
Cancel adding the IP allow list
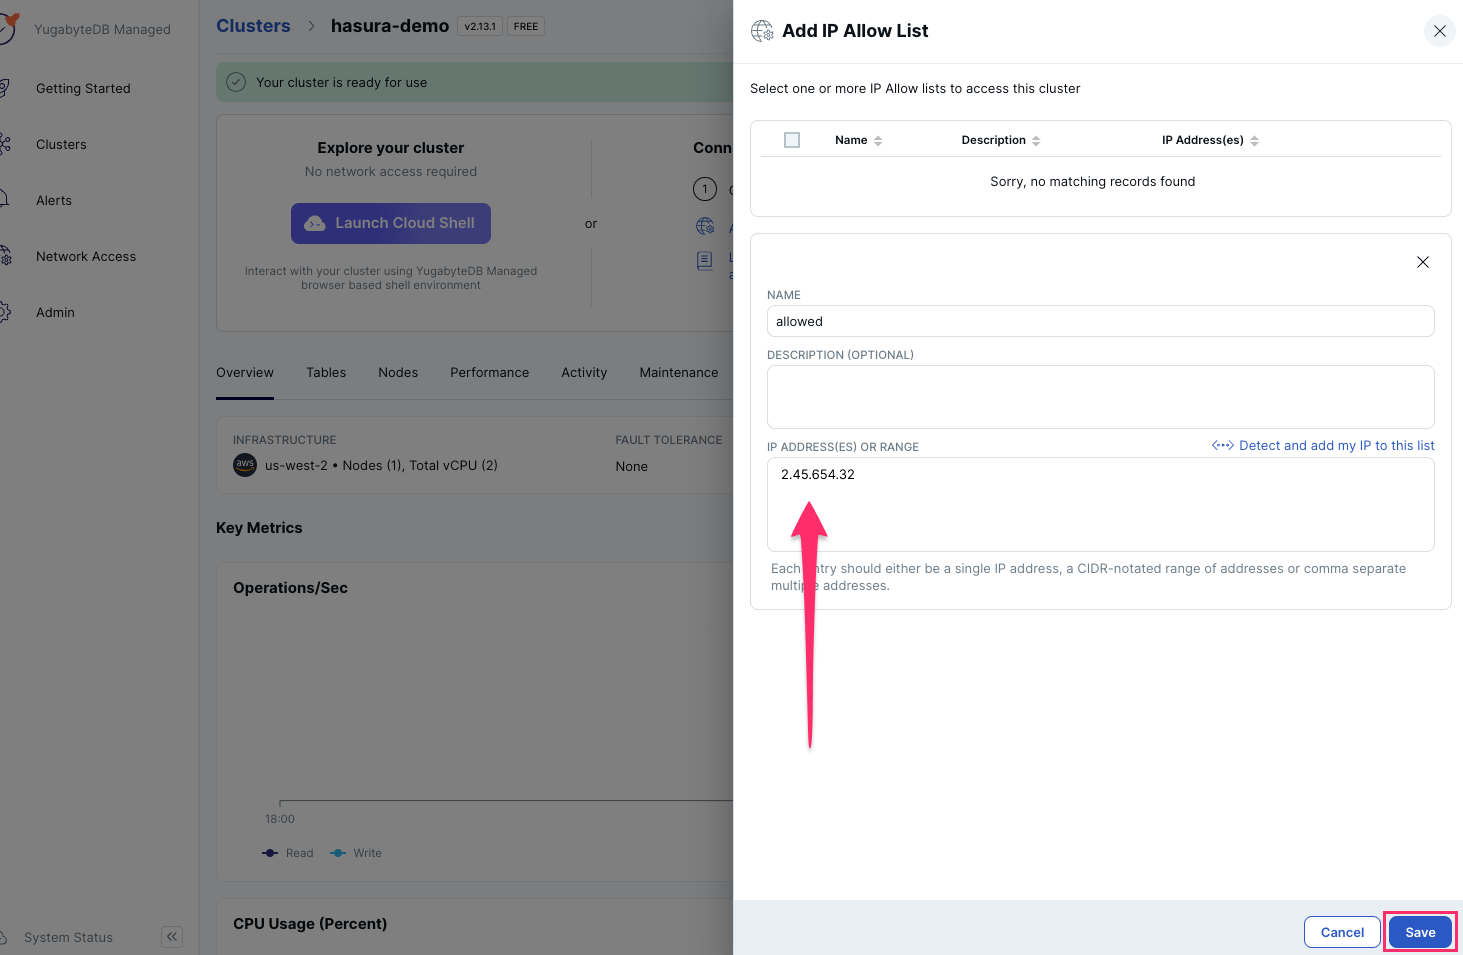pyautogui.click(x=1342, y=932)
